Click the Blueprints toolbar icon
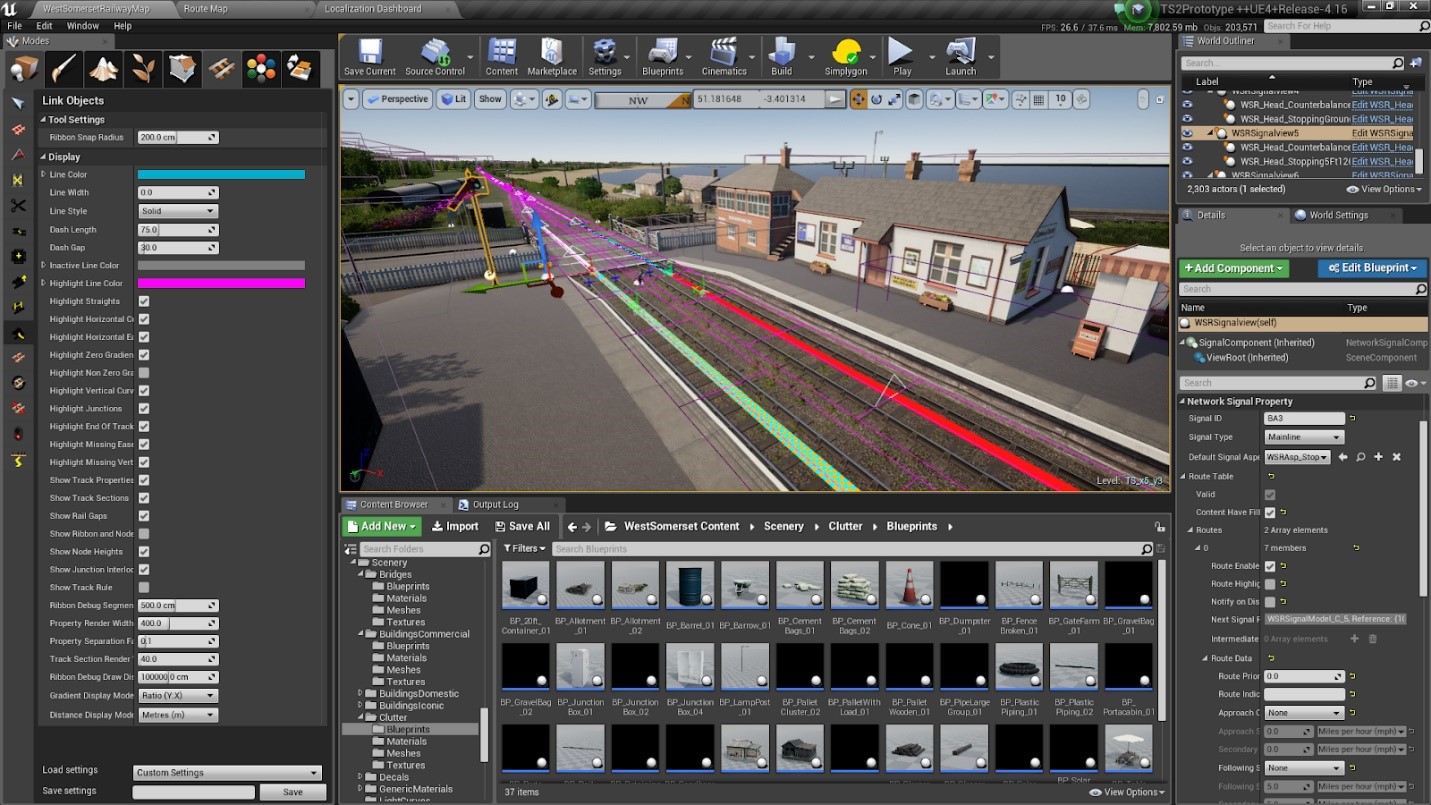 [x=662, y=57]
